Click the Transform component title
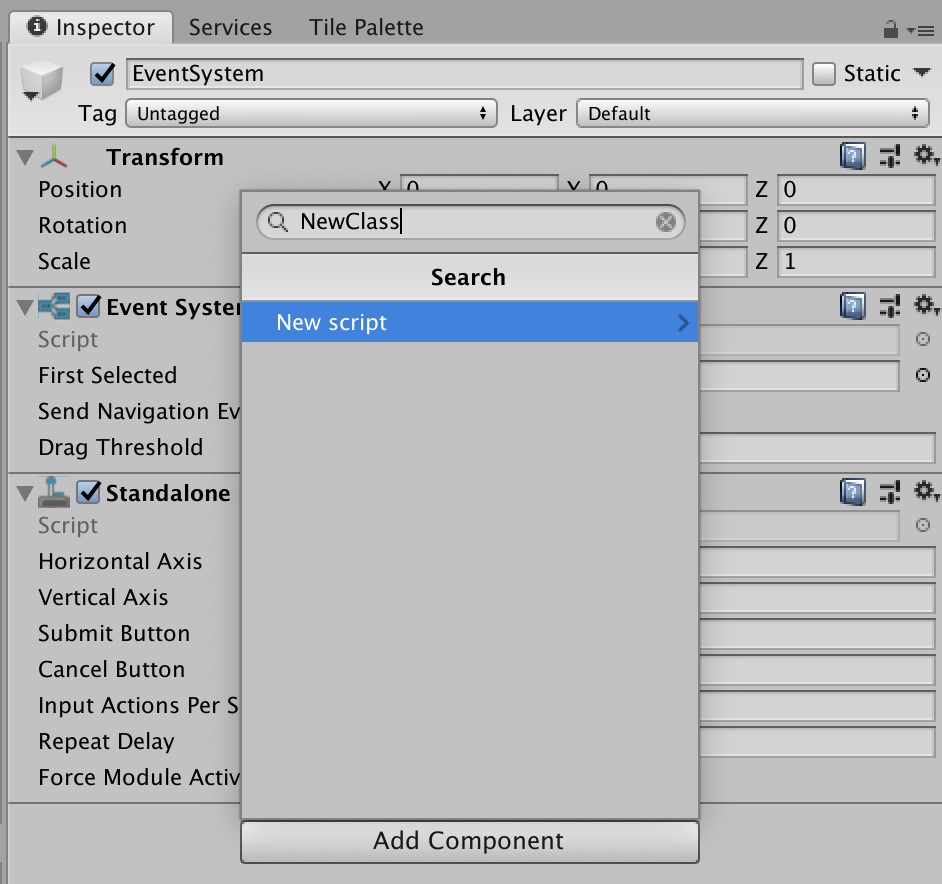 (165, 157)
